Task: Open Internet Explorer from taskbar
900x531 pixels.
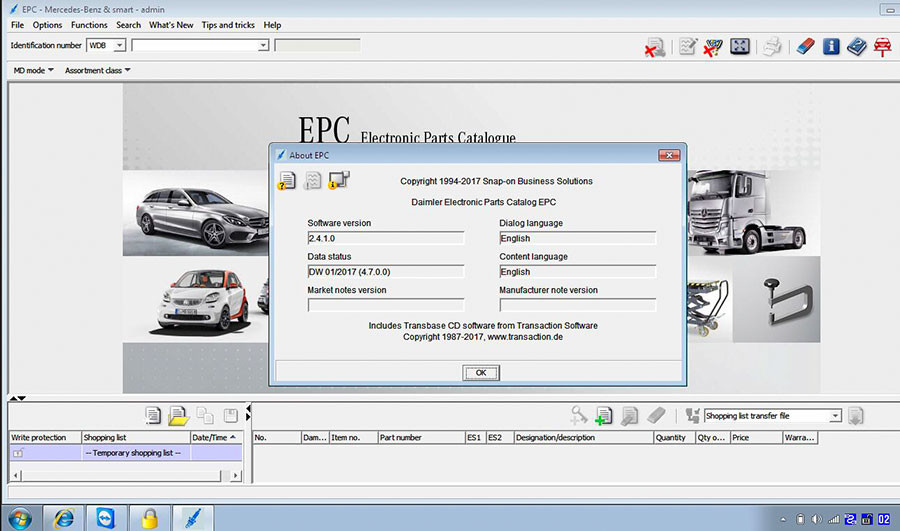Action: [64, 518]
